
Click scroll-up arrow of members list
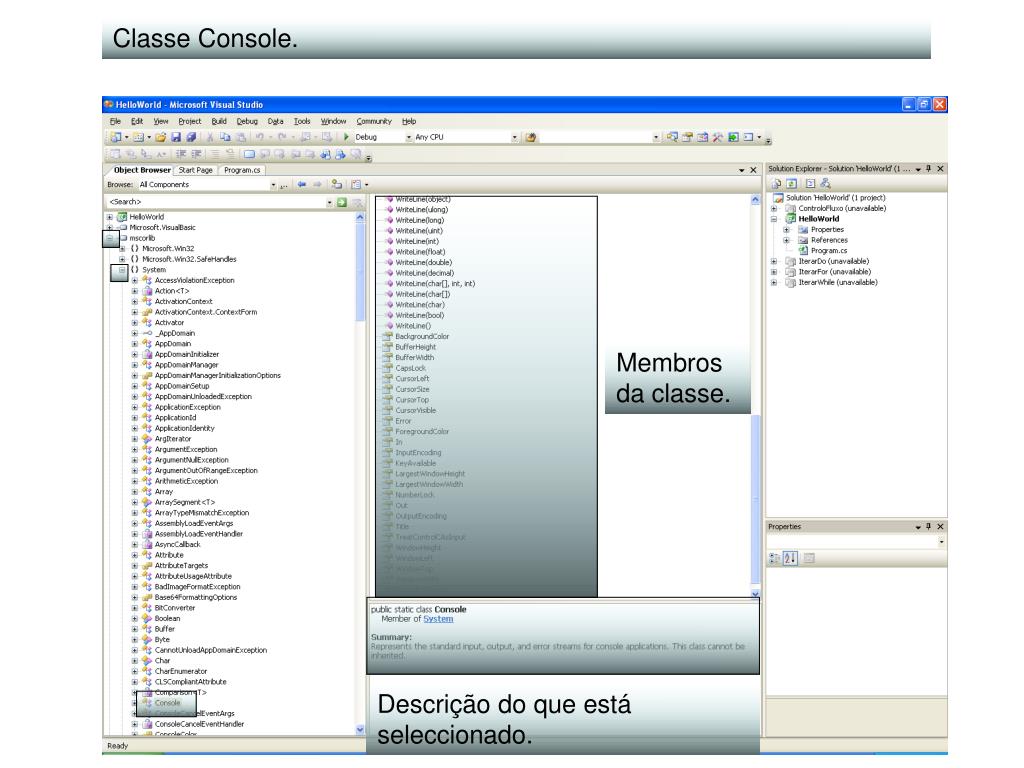[756, 200]
